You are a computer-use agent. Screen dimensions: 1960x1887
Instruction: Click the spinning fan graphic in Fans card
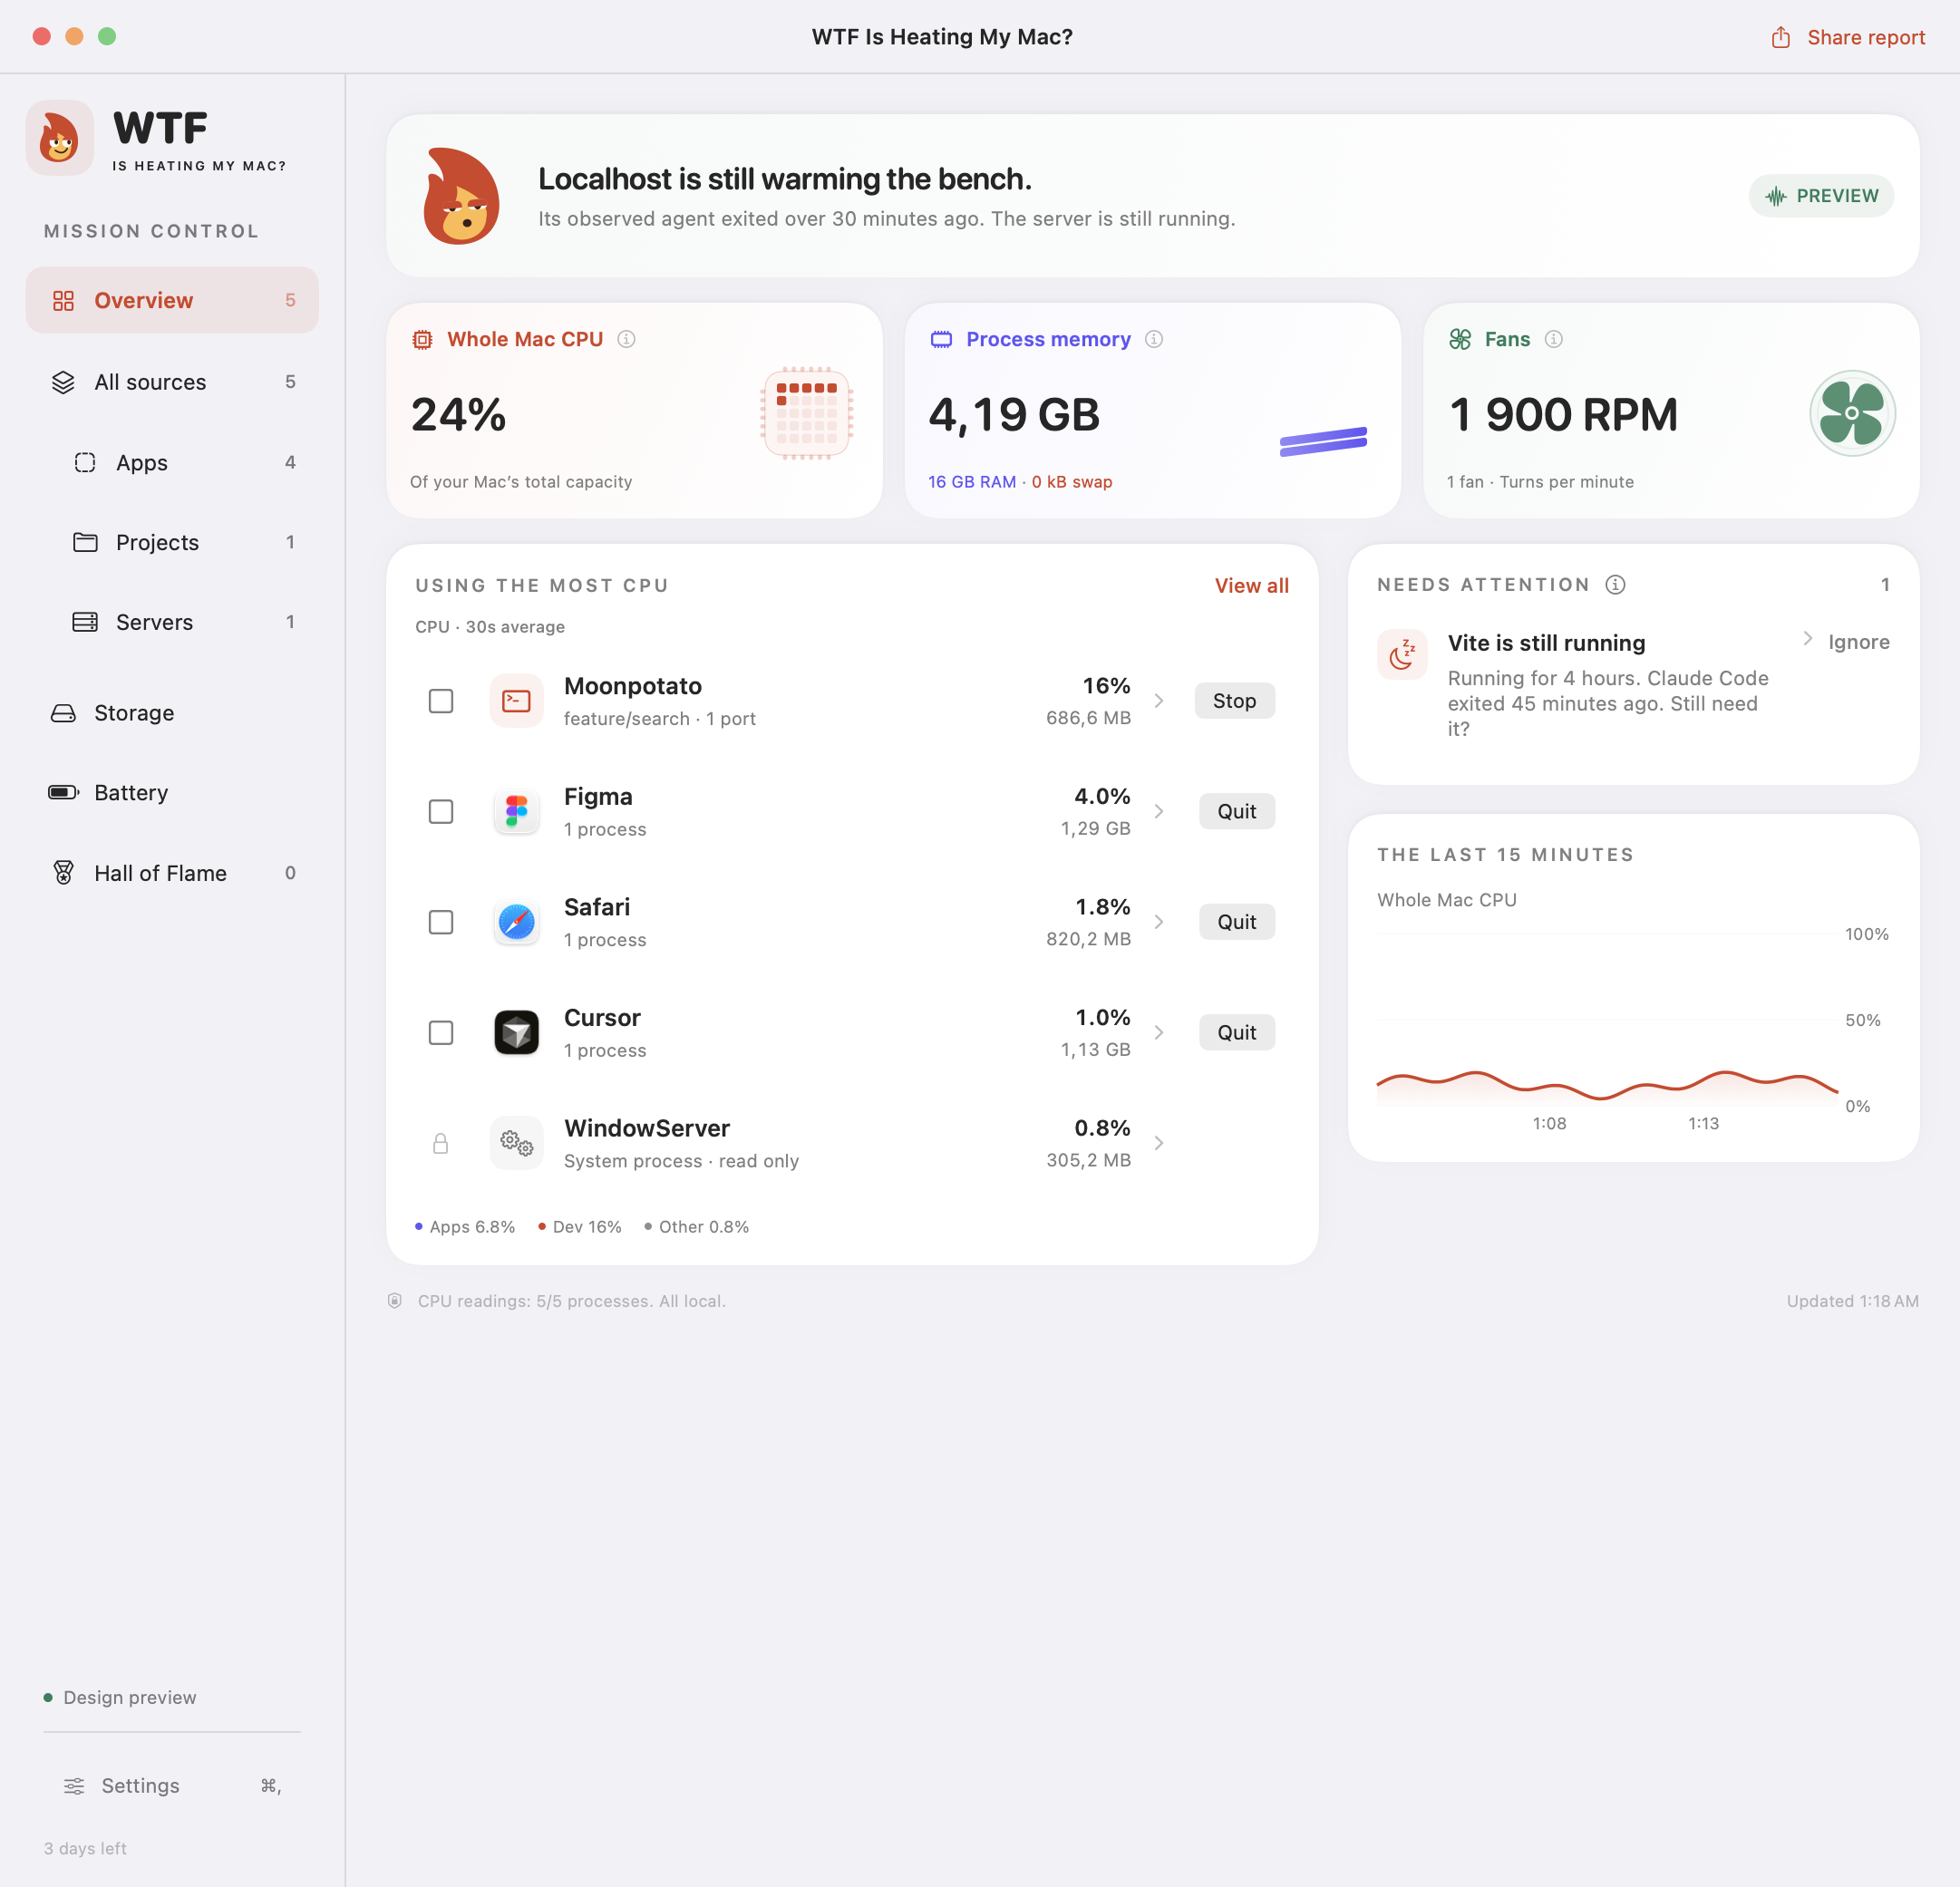1852,413
